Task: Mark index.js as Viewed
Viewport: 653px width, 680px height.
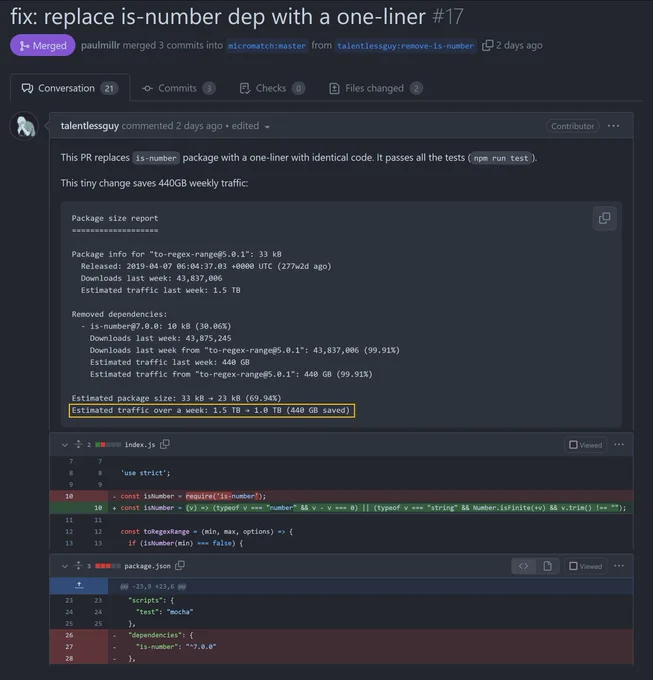Action: [x=585, y=445]
